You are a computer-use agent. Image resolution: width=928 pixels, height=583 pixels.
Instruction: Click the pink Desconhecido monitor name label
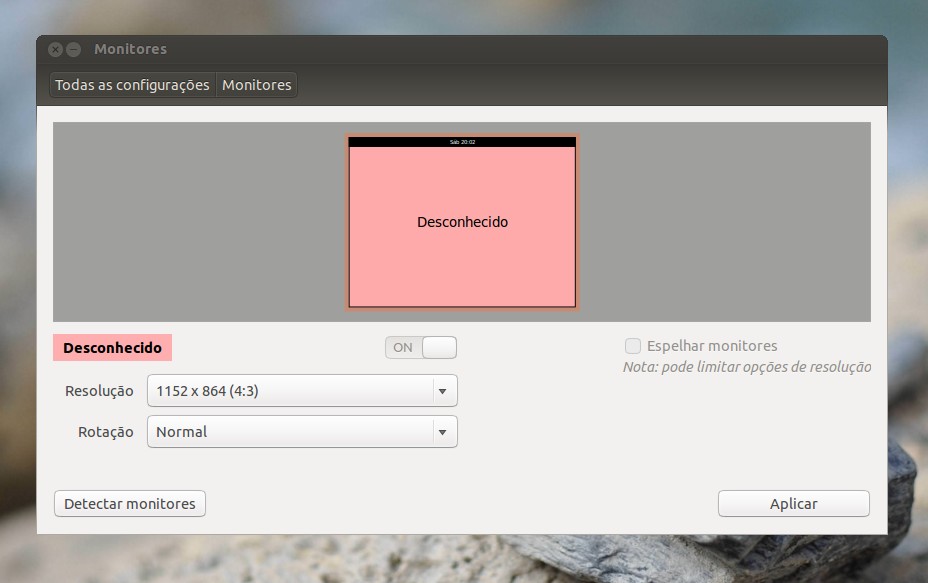(112, 348)
